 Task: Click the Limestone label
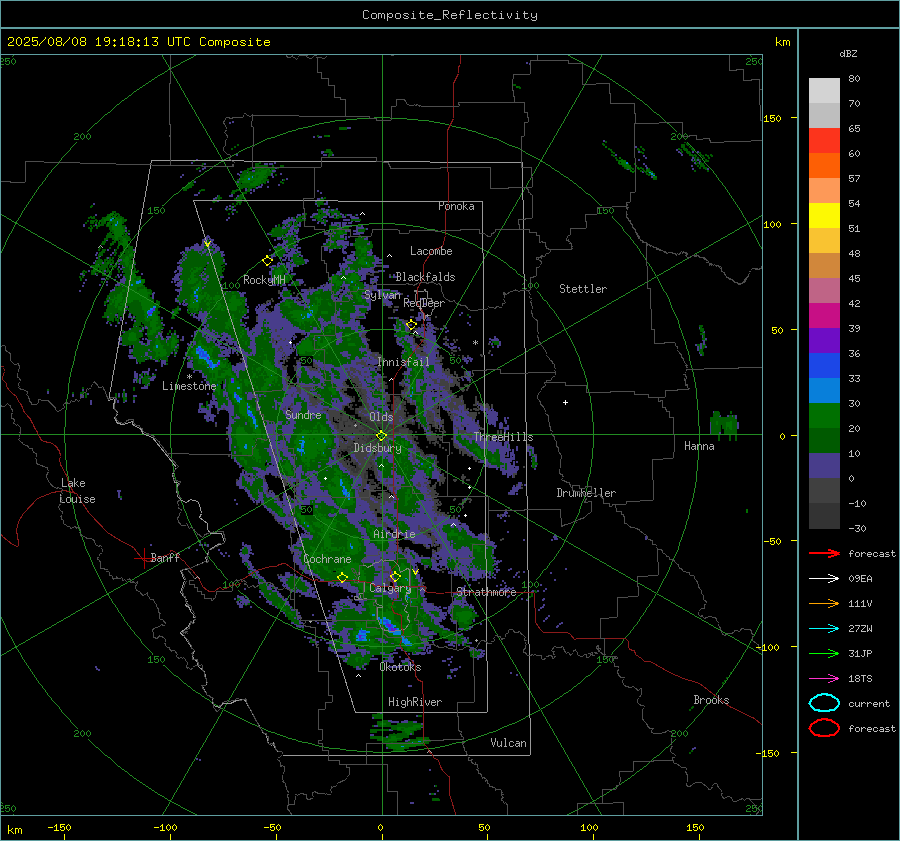(x=189, y=386)
